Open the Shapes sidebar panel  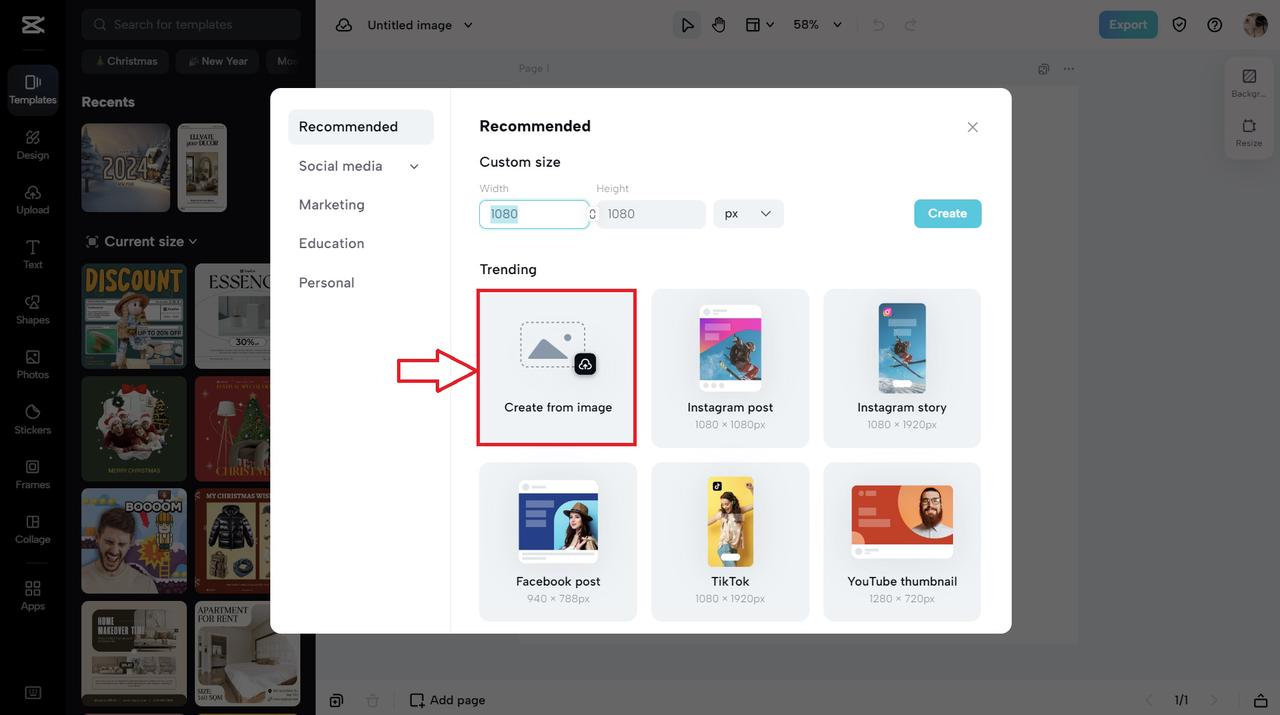point(33,309)
